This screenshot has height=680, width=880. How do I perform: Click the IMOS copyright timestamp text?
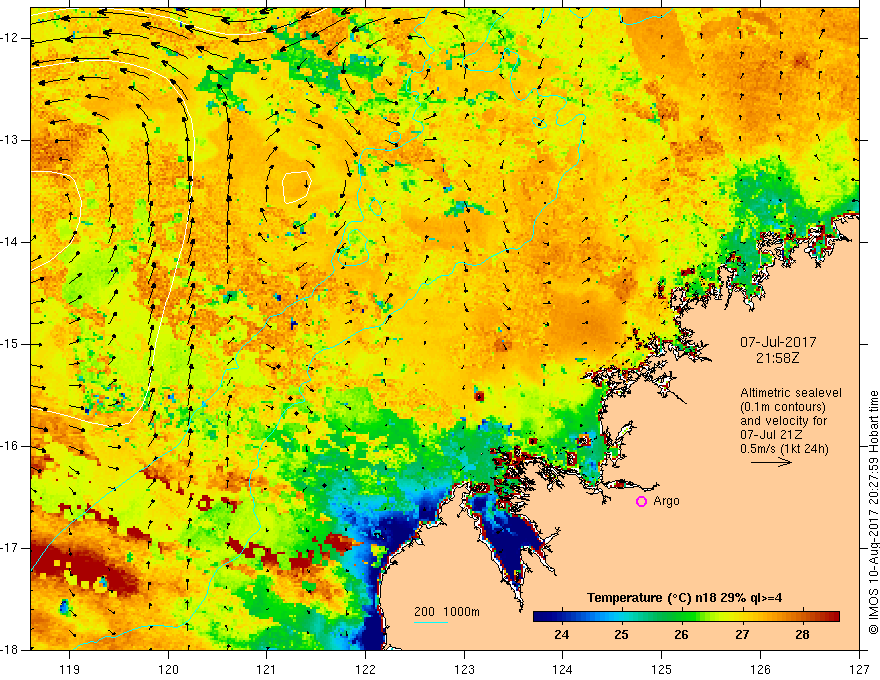(x=873, y=512)
